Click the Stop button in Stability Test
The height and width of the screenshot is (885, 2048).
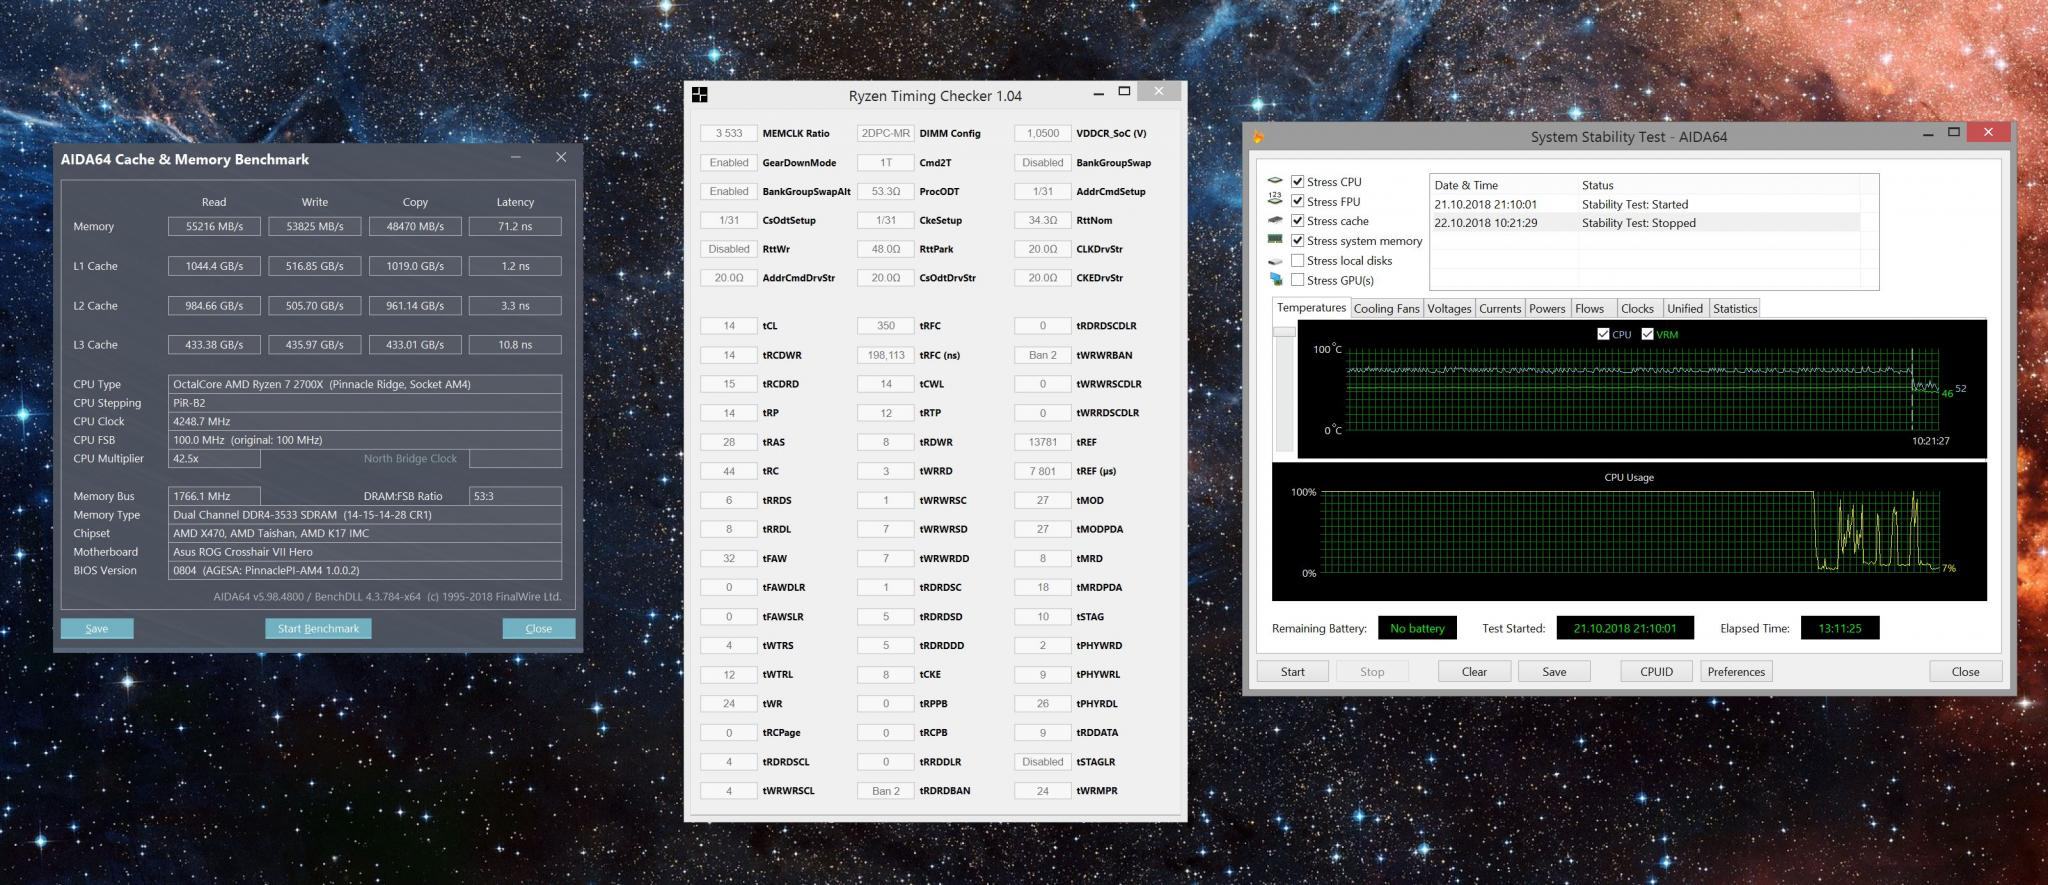(x=1372, y=672)
